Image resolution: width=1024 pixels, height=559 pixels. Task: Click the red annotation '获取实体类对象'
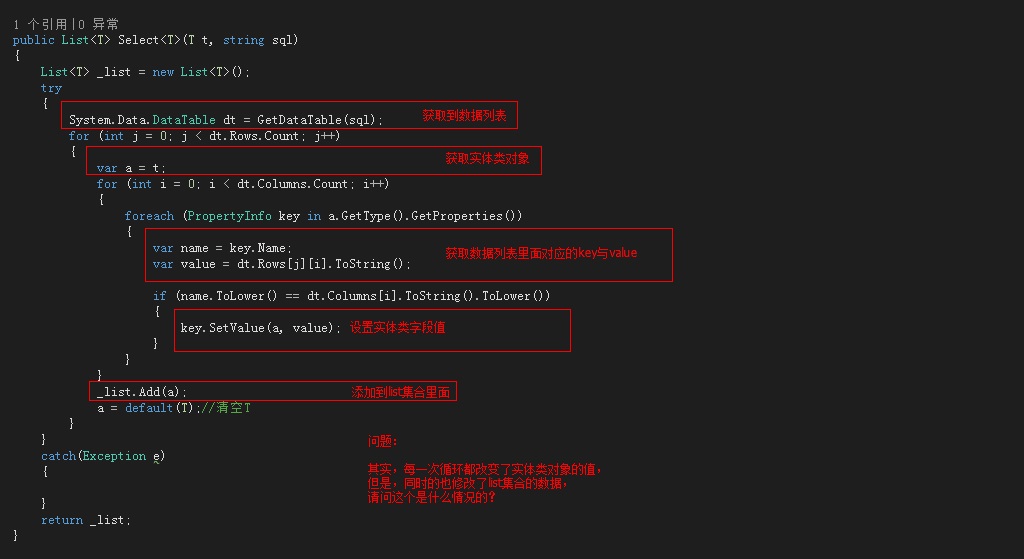[x=487, y=158]
